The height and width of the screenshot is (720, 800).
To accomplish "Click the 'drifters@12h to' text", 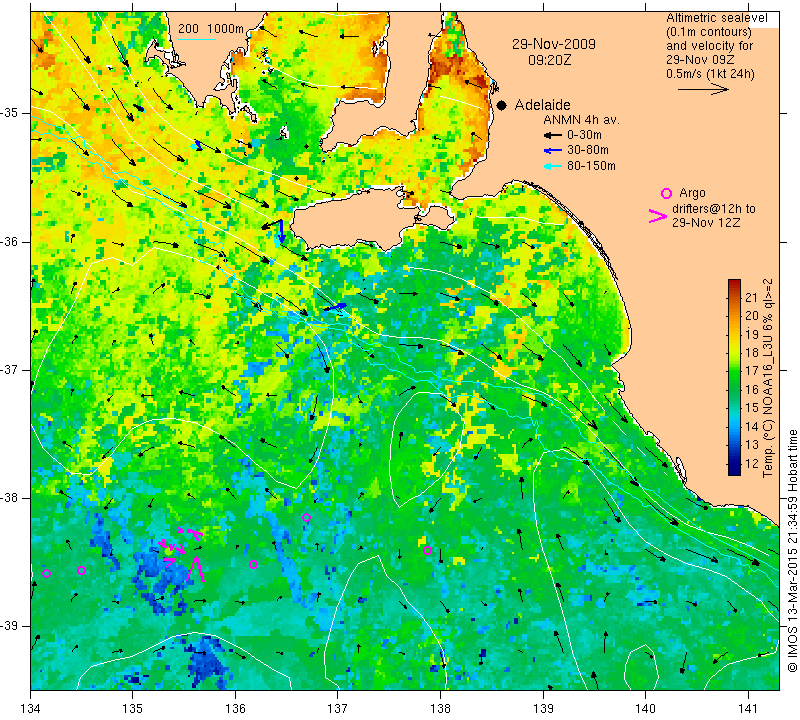I will tap(714, 209).
